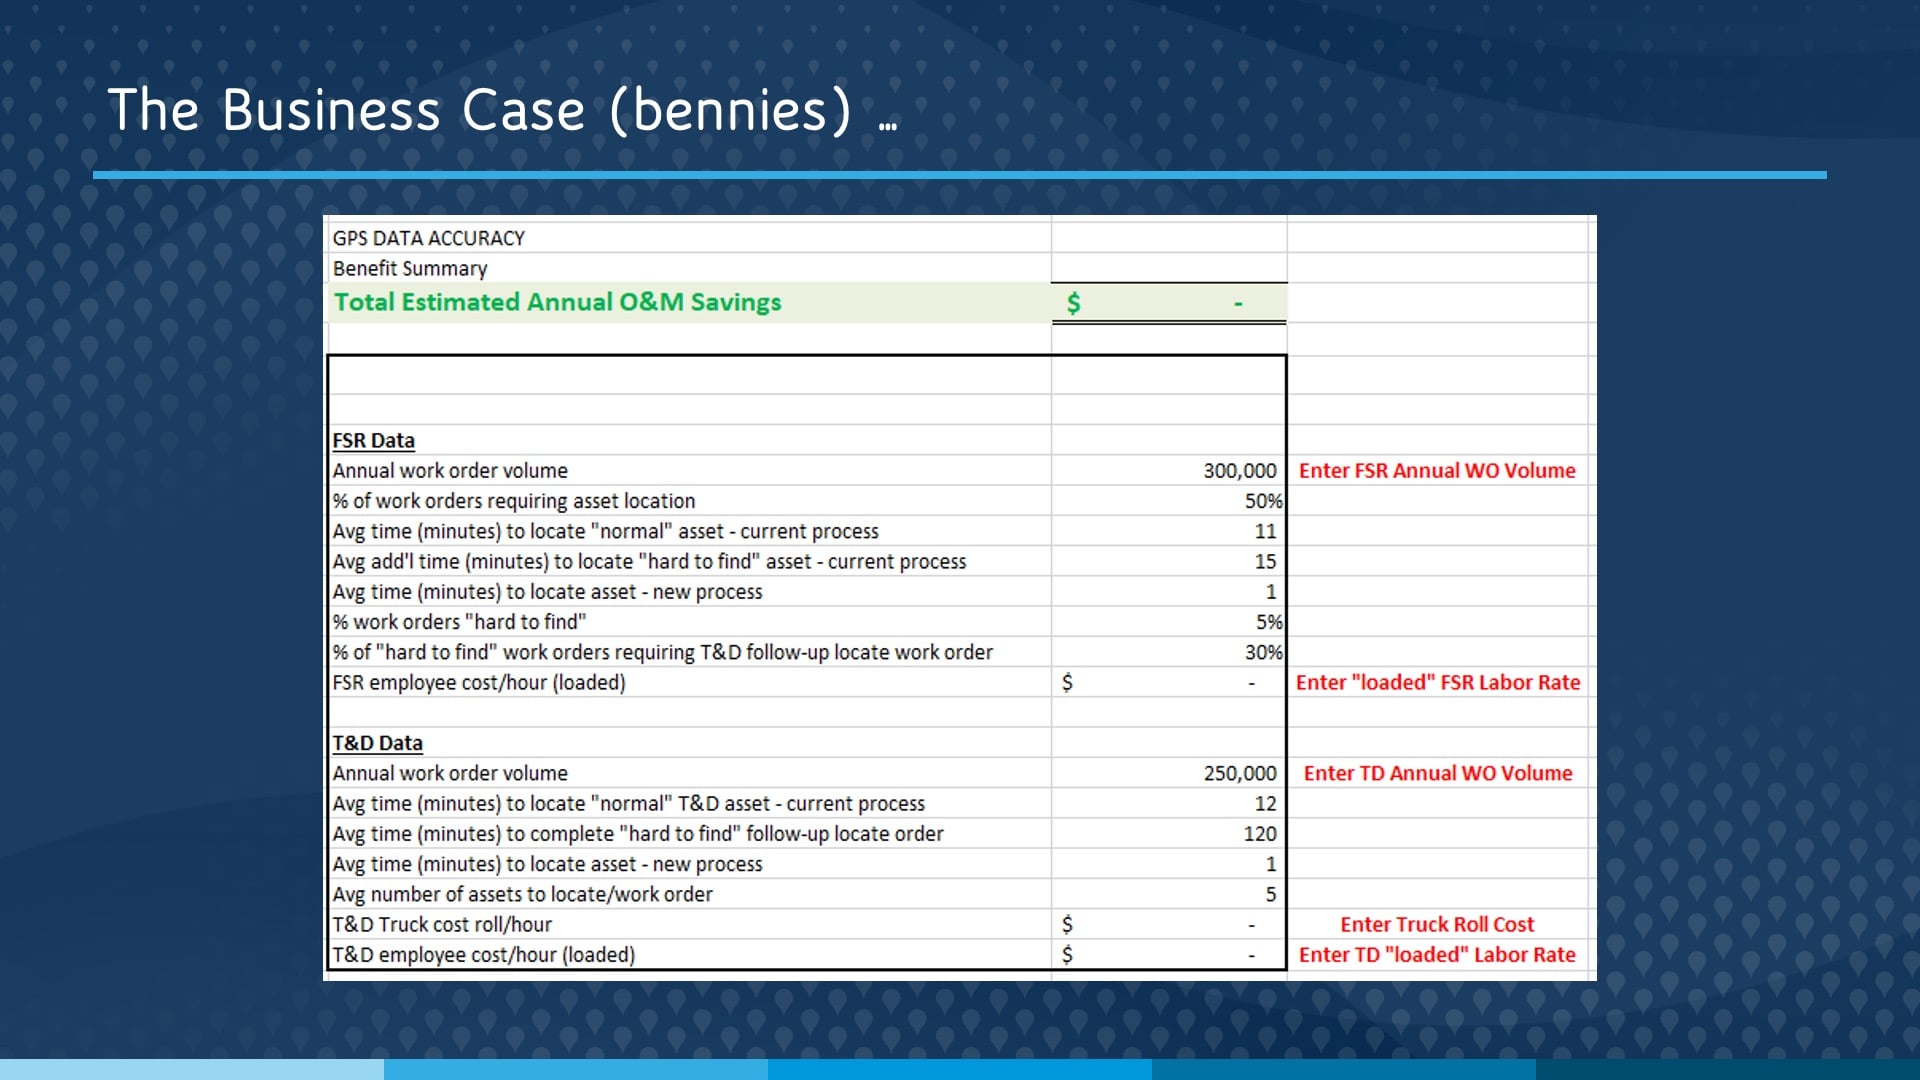Select '% of work orders requiring asset location' row label

tap(514, 501)
